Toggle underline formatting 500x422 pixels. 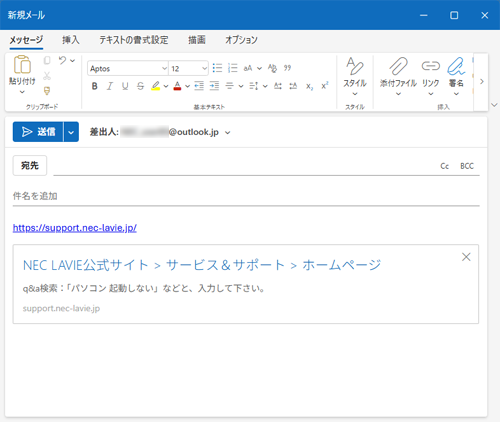click(x=125, y=86)
